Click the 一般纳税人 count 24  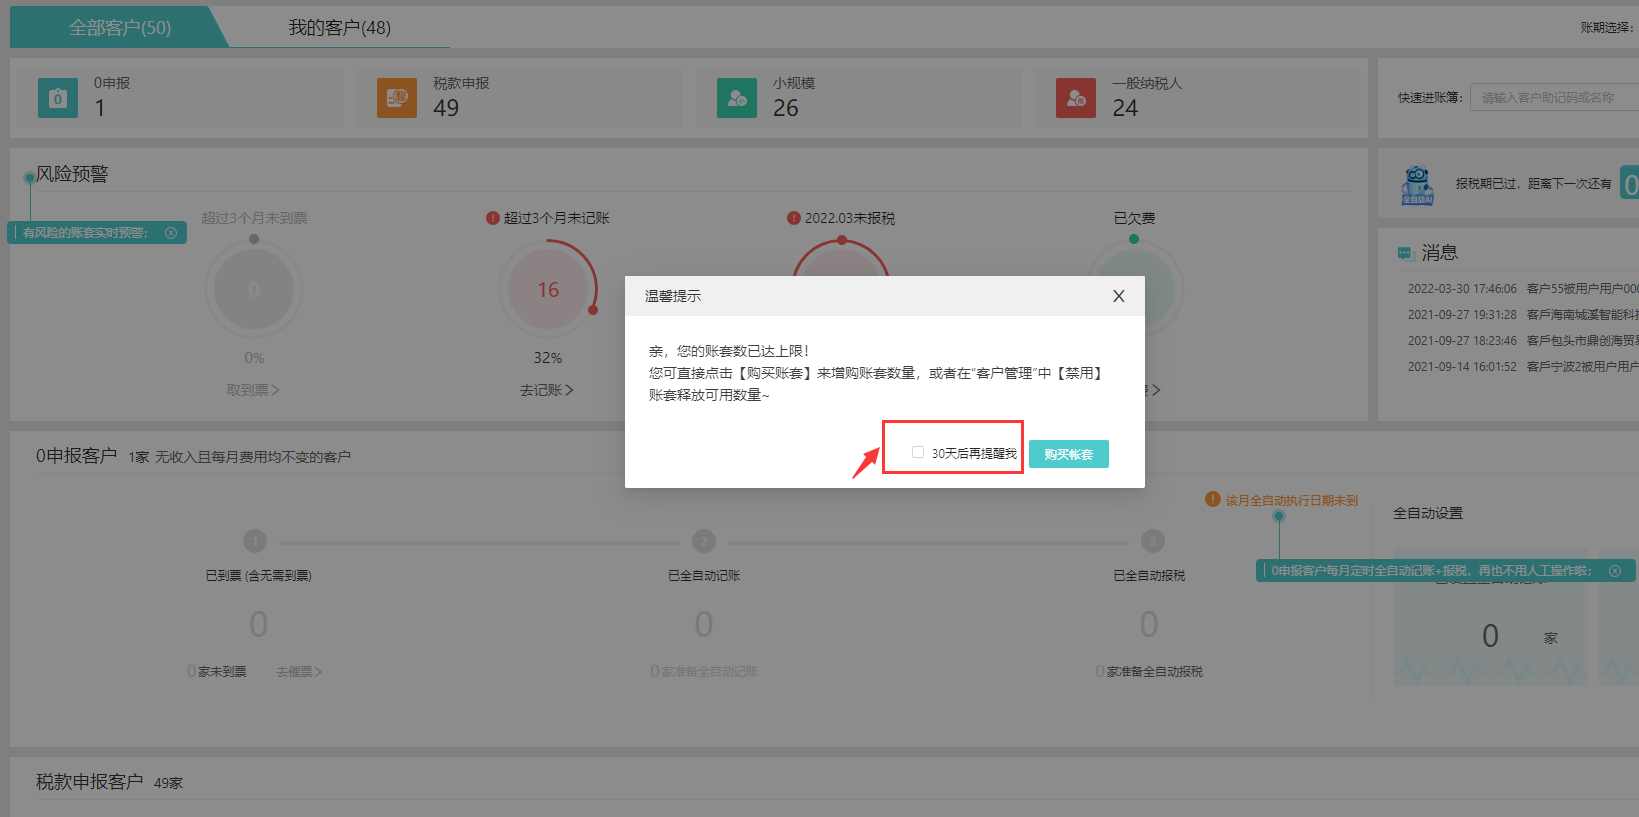tap(1125, 108)
